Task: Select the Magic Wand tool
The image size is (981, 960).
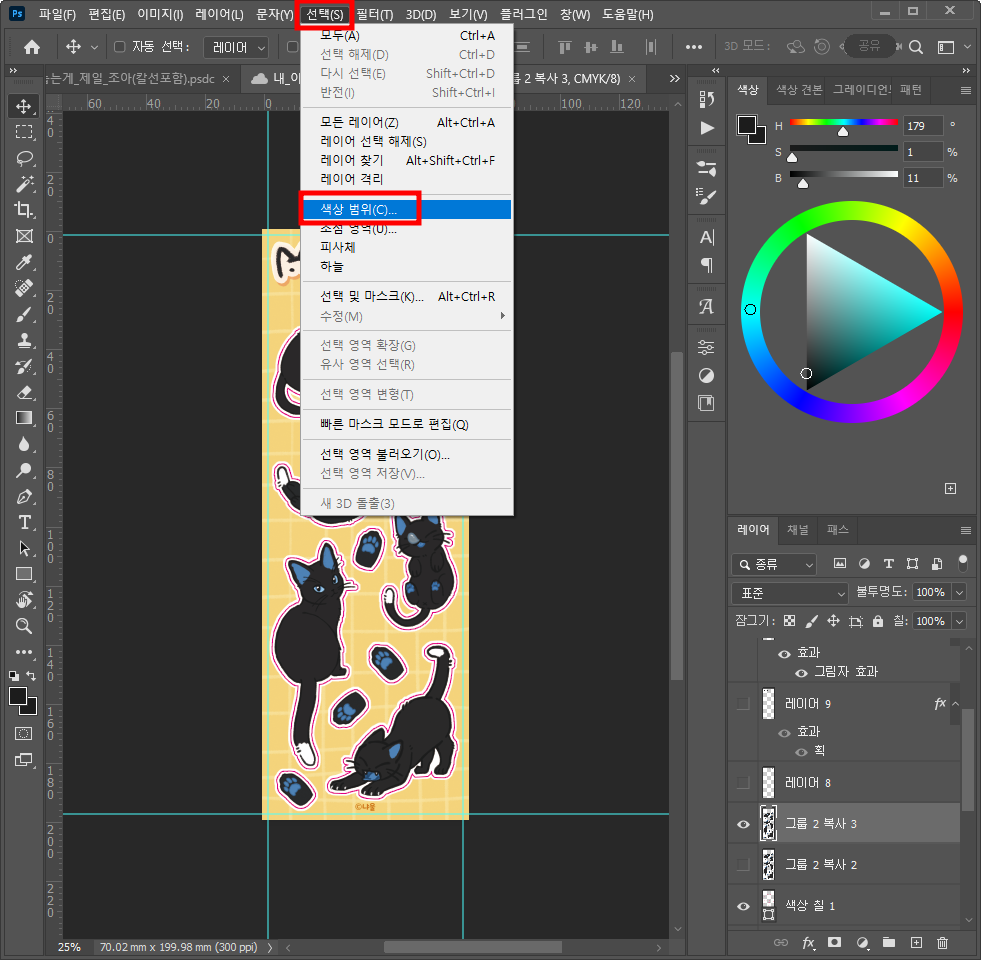Action: click(24, 184)
